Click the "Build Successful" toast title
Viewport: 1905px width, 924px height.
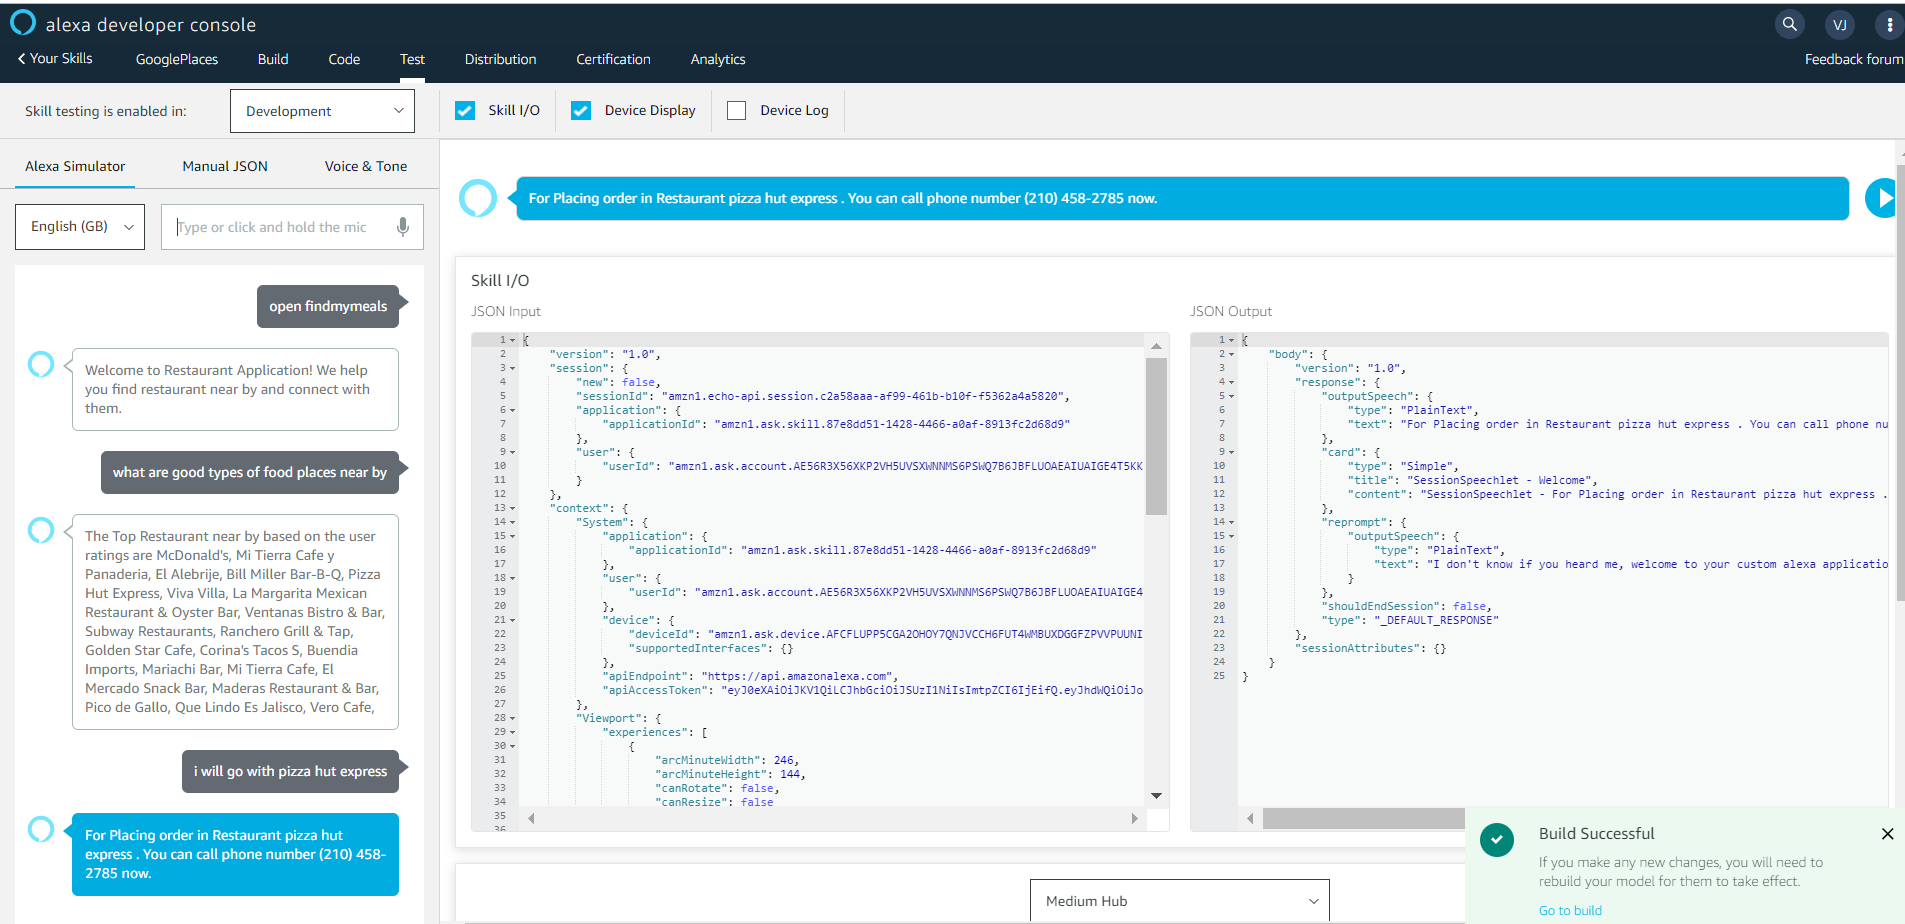tap(1596, 834)
